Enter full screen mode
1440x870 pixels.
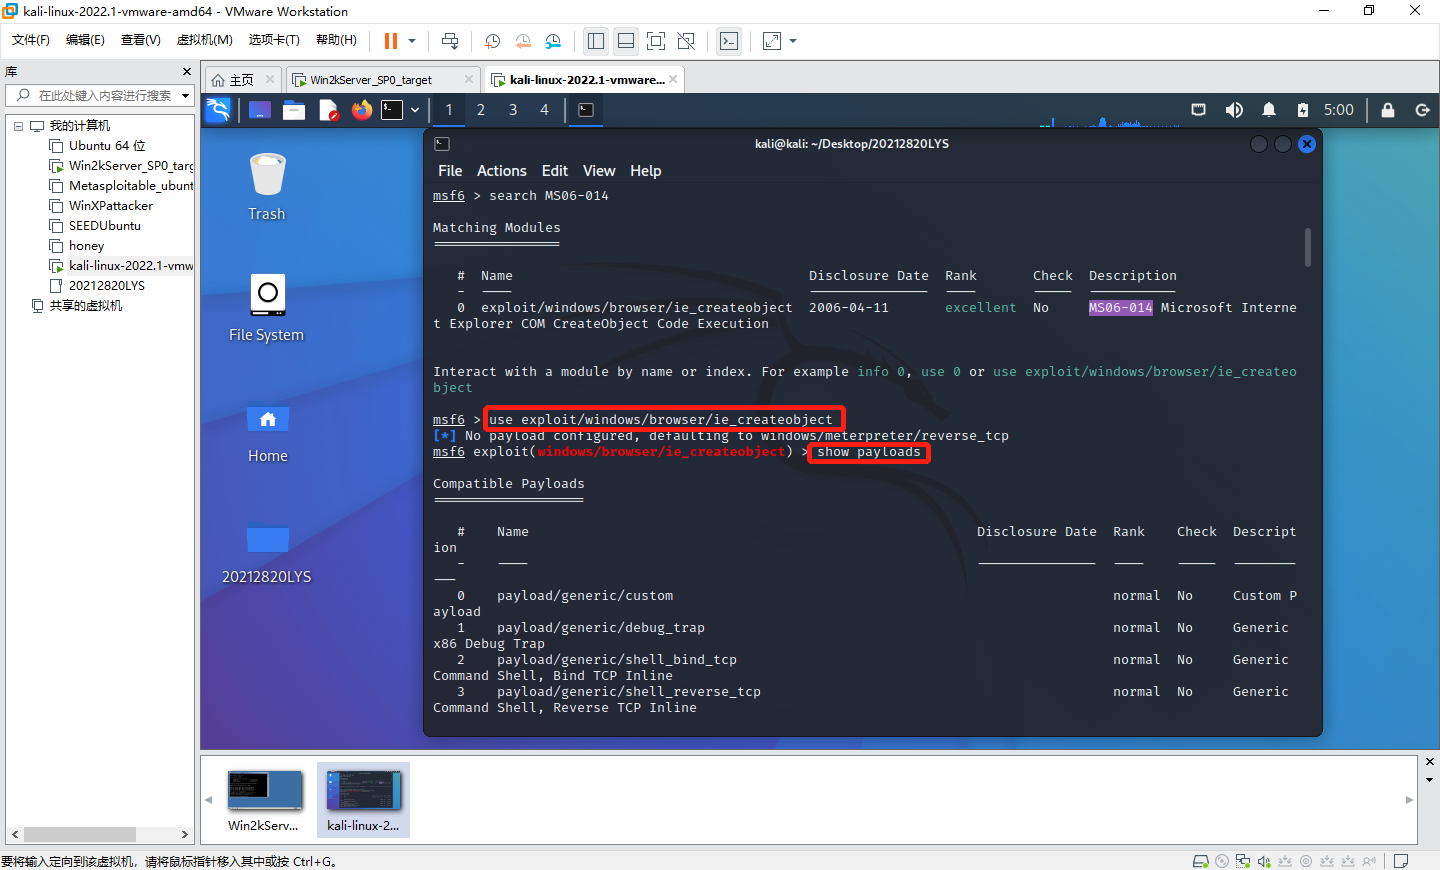coord(656,41)
